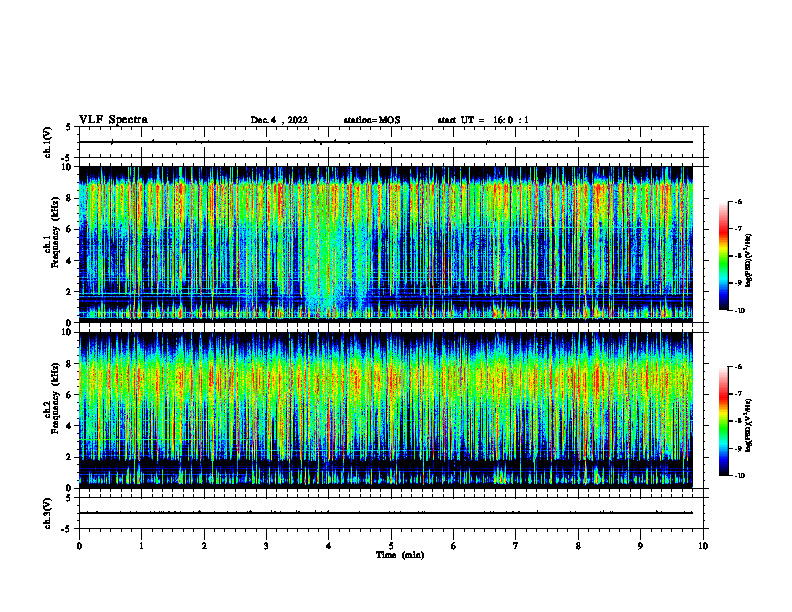Click the ch.2 color bar log(PSD) label
The image size is (792, 612).
pyautogui.click(x=749, y=425)
